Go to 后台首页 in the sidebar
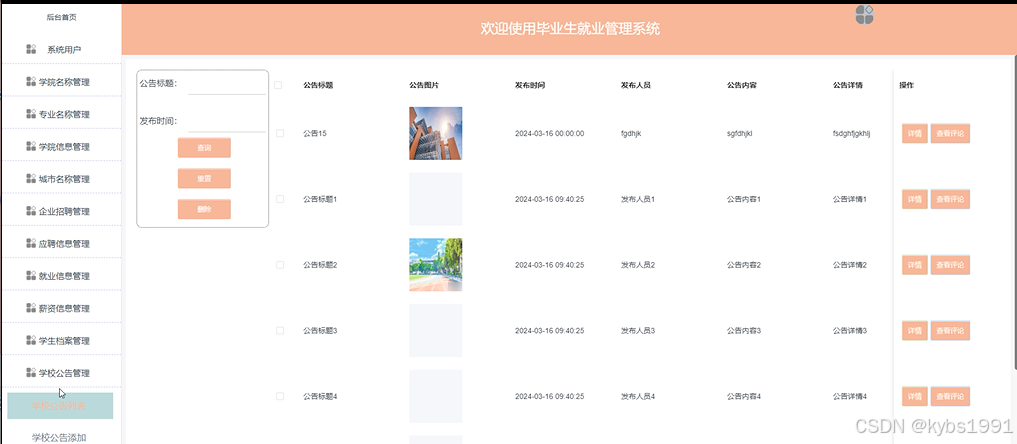 point(61,18)
